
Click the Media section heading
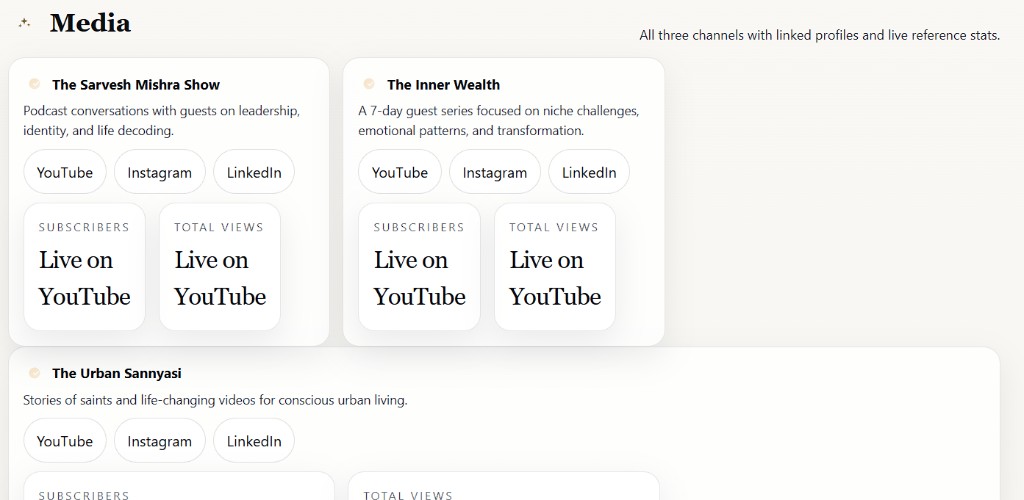[90, 23]
